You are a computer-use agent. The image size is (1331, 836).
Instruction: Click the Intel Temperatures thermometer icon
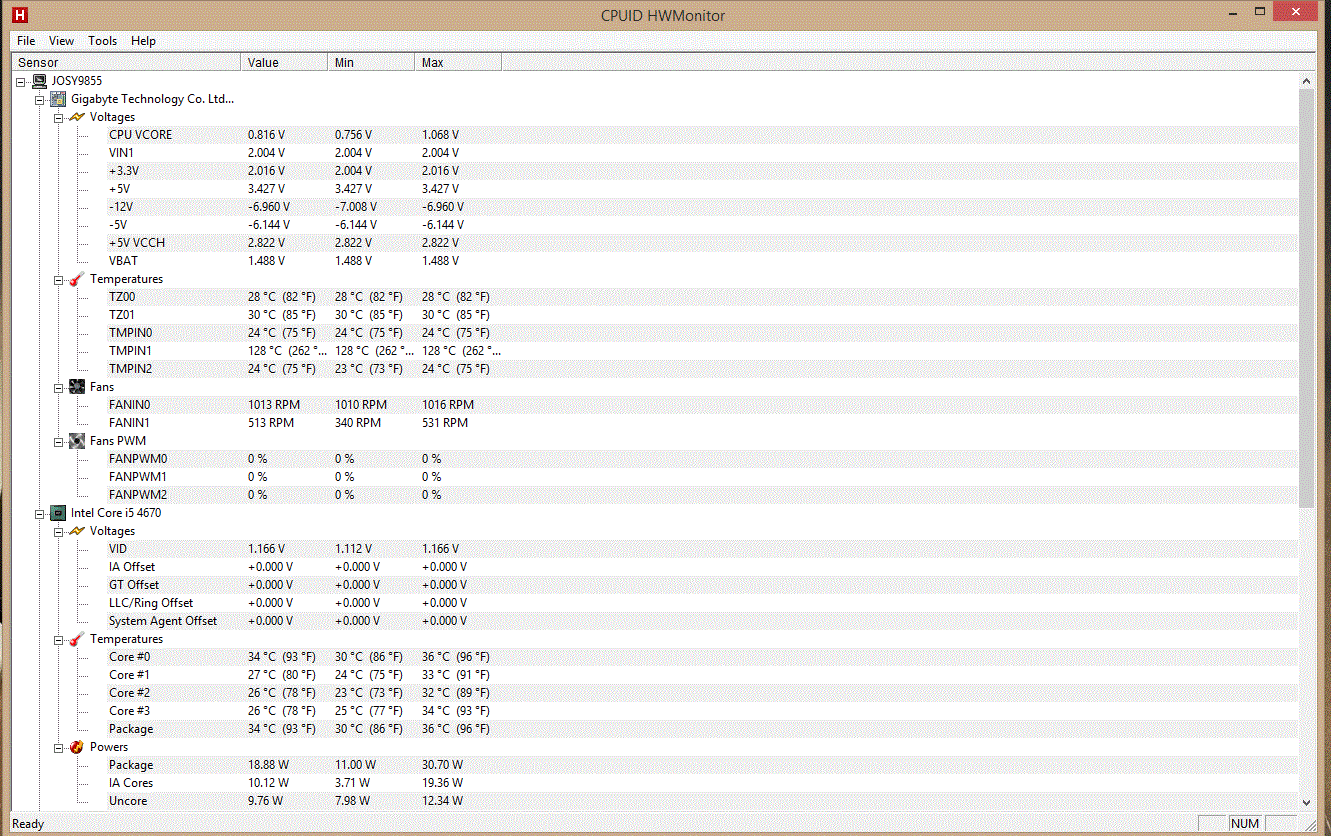pyautogui.click(x=77, y=639)
